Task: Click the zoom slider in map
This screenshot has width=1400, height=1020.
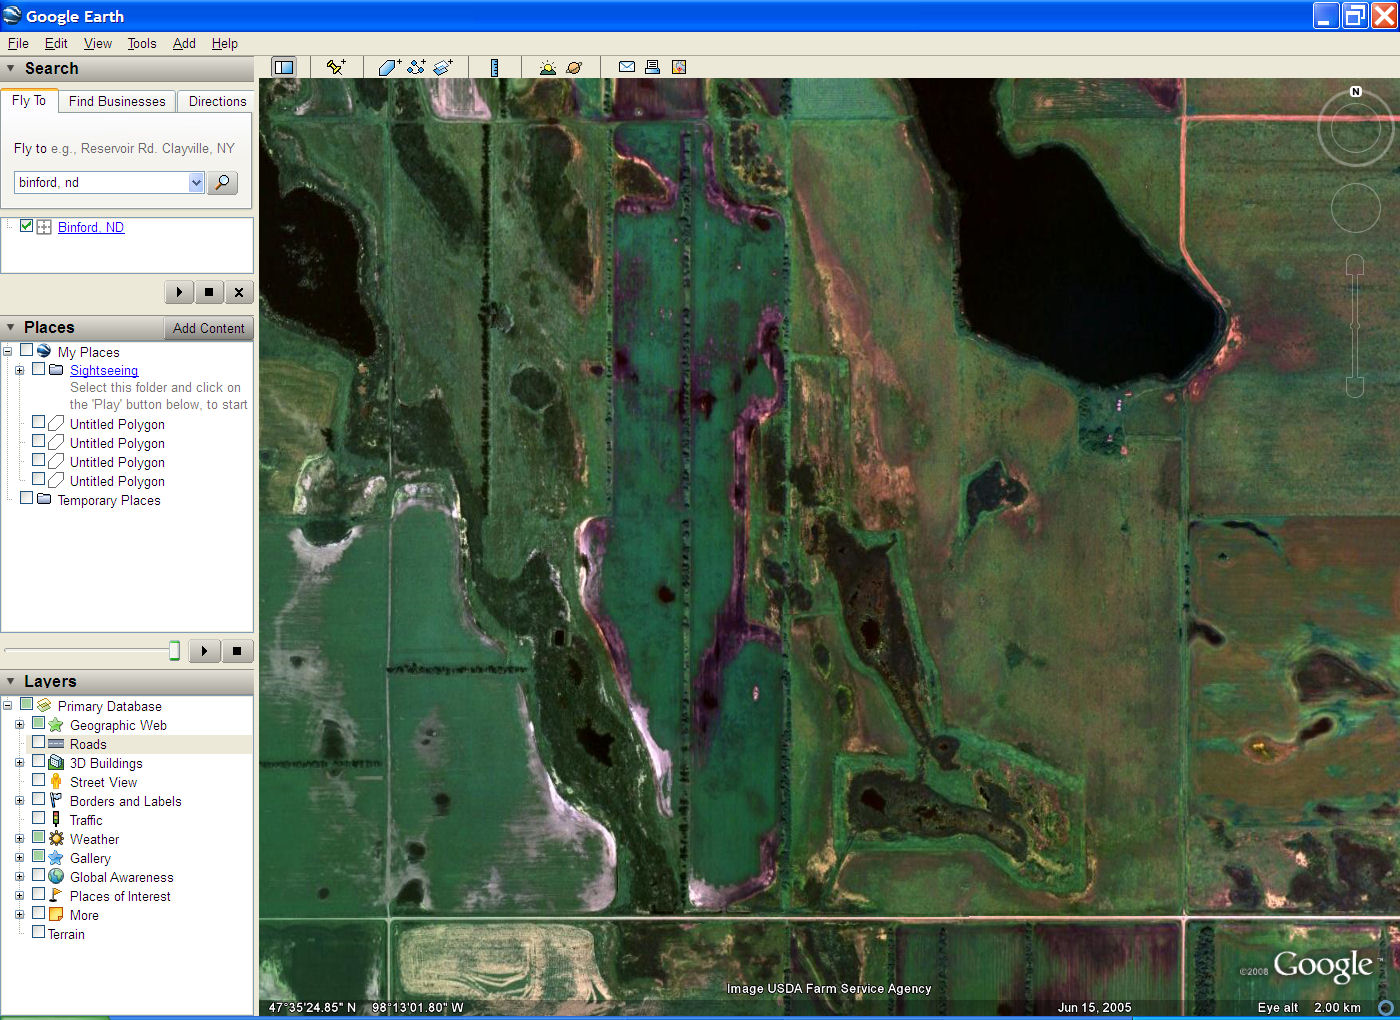Action: pos(1355,326)
